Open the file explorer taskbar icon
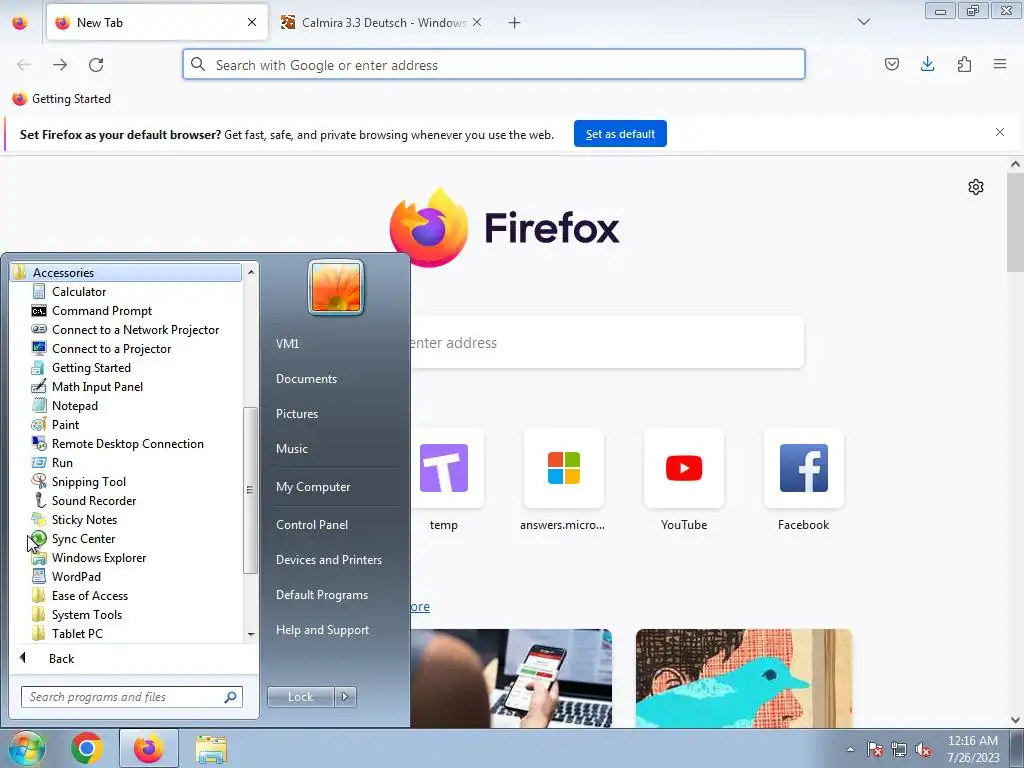 pyautogui.click(x=211, y=749)
